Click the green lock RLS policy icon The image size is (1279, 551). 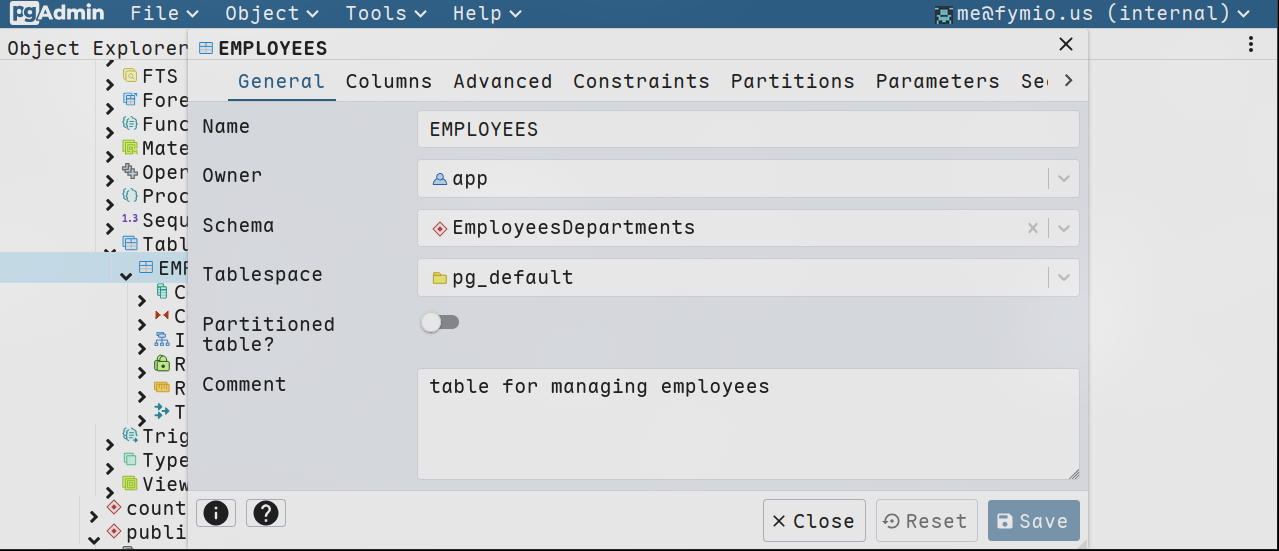point(162,364)
